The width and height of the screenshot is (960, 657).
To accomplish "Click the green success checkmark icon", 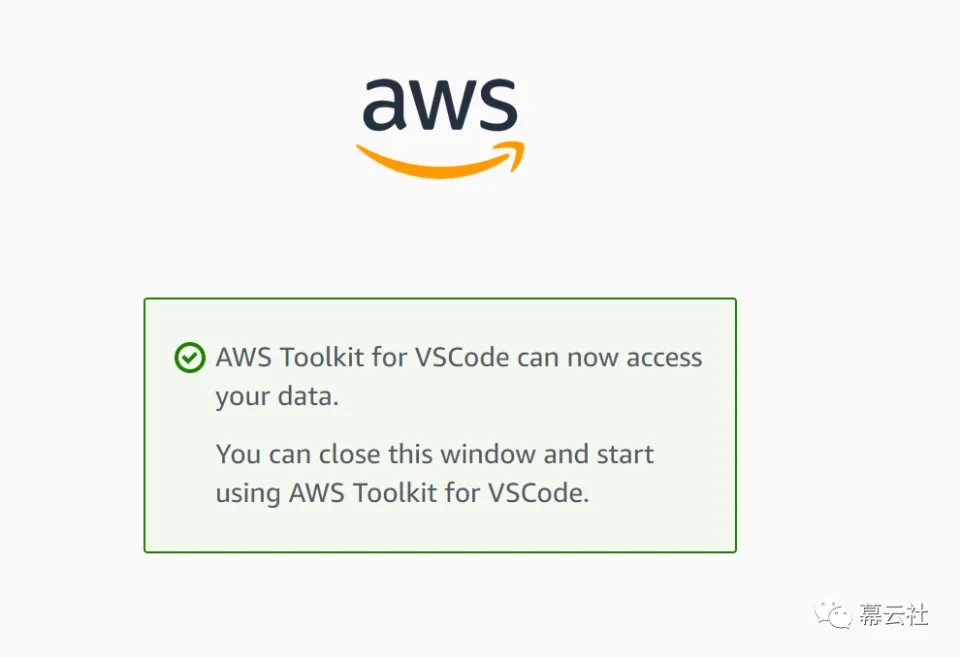I will click(190, 358).
